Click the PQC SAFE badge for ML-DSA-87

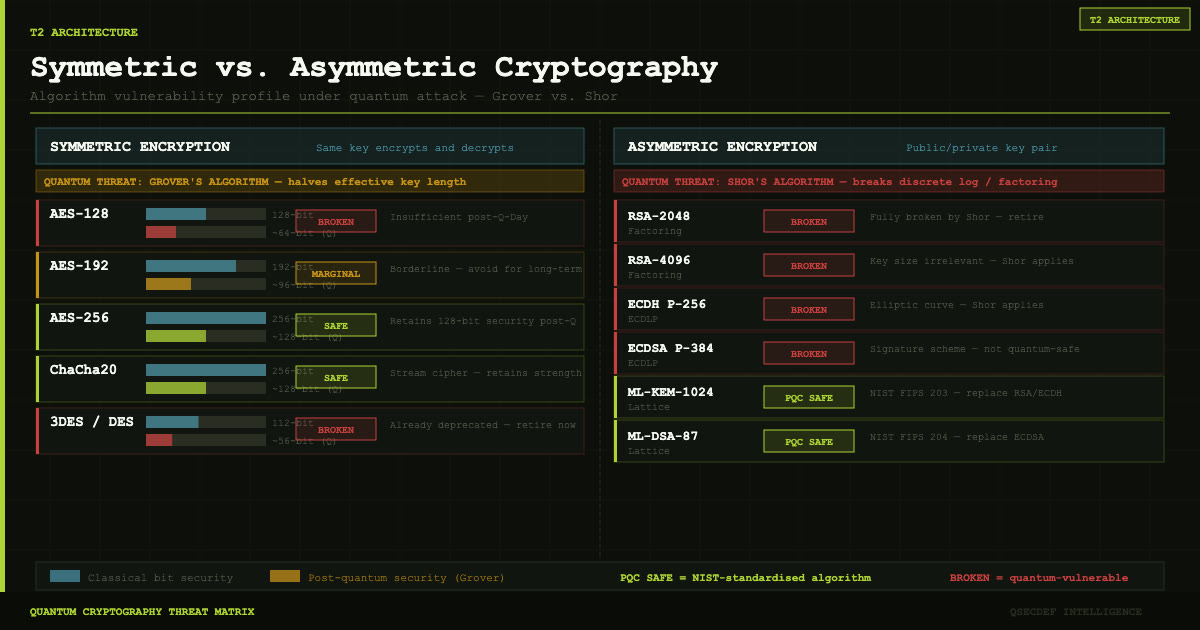pyautogui.click(x=809, y=442)
